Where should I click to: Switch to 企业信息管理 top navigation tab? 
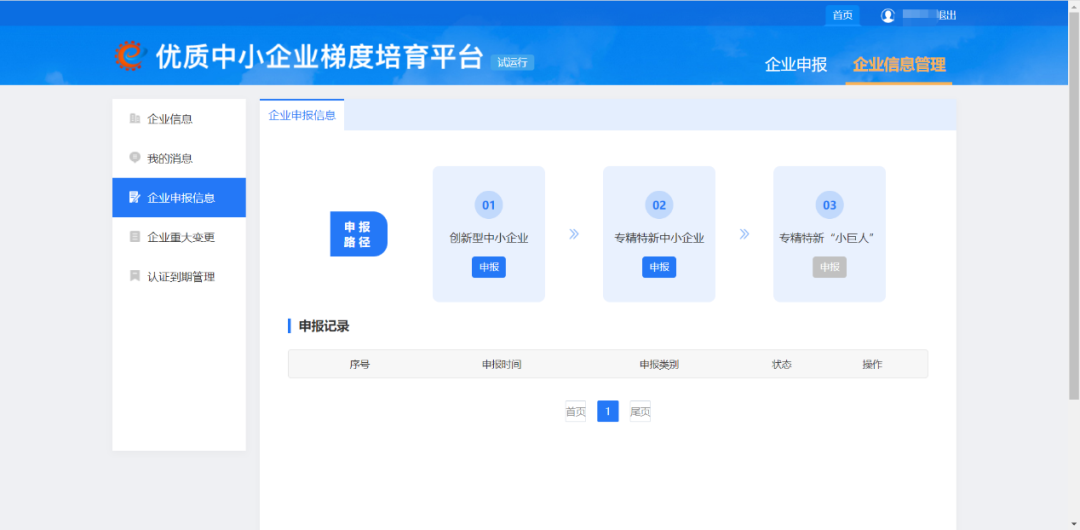coord(899,65)
